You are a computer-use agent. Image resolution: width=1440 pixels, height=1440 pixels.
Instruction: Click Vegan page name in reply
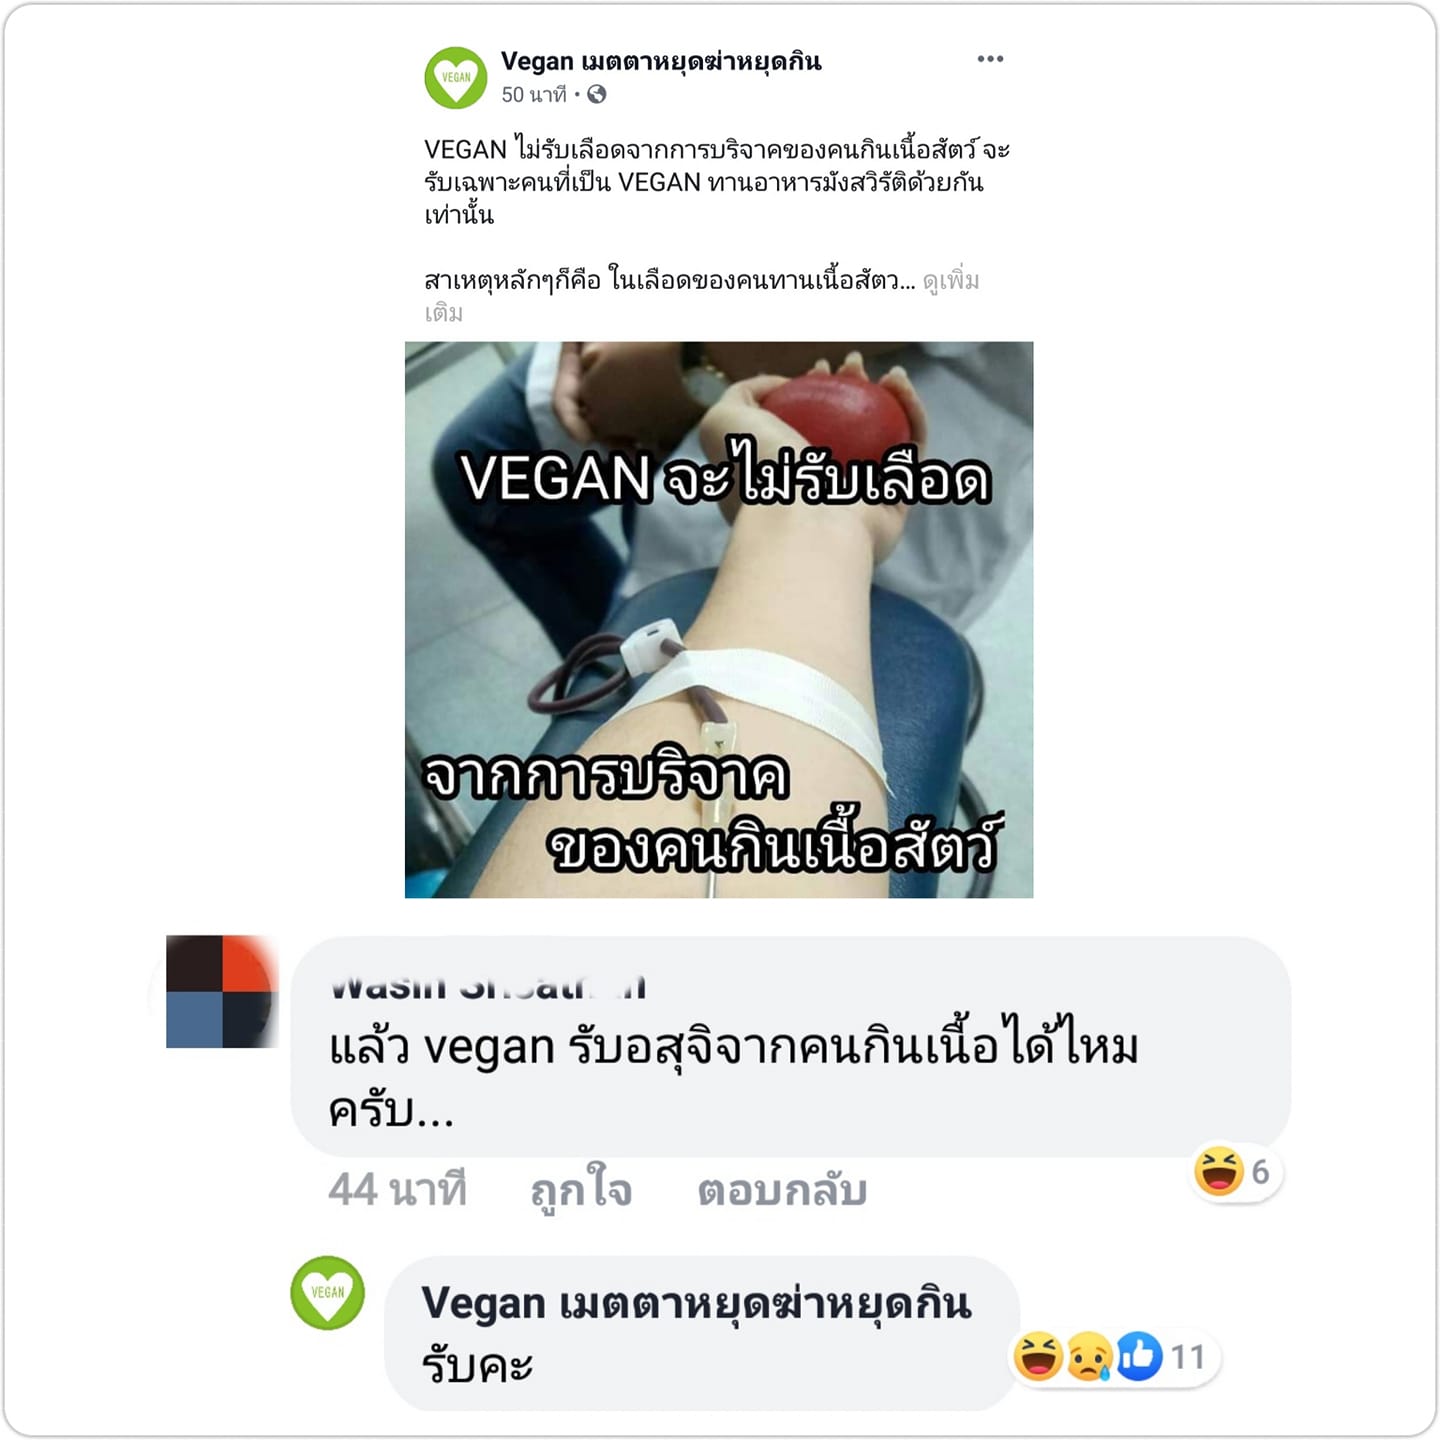coord(696,1303)
